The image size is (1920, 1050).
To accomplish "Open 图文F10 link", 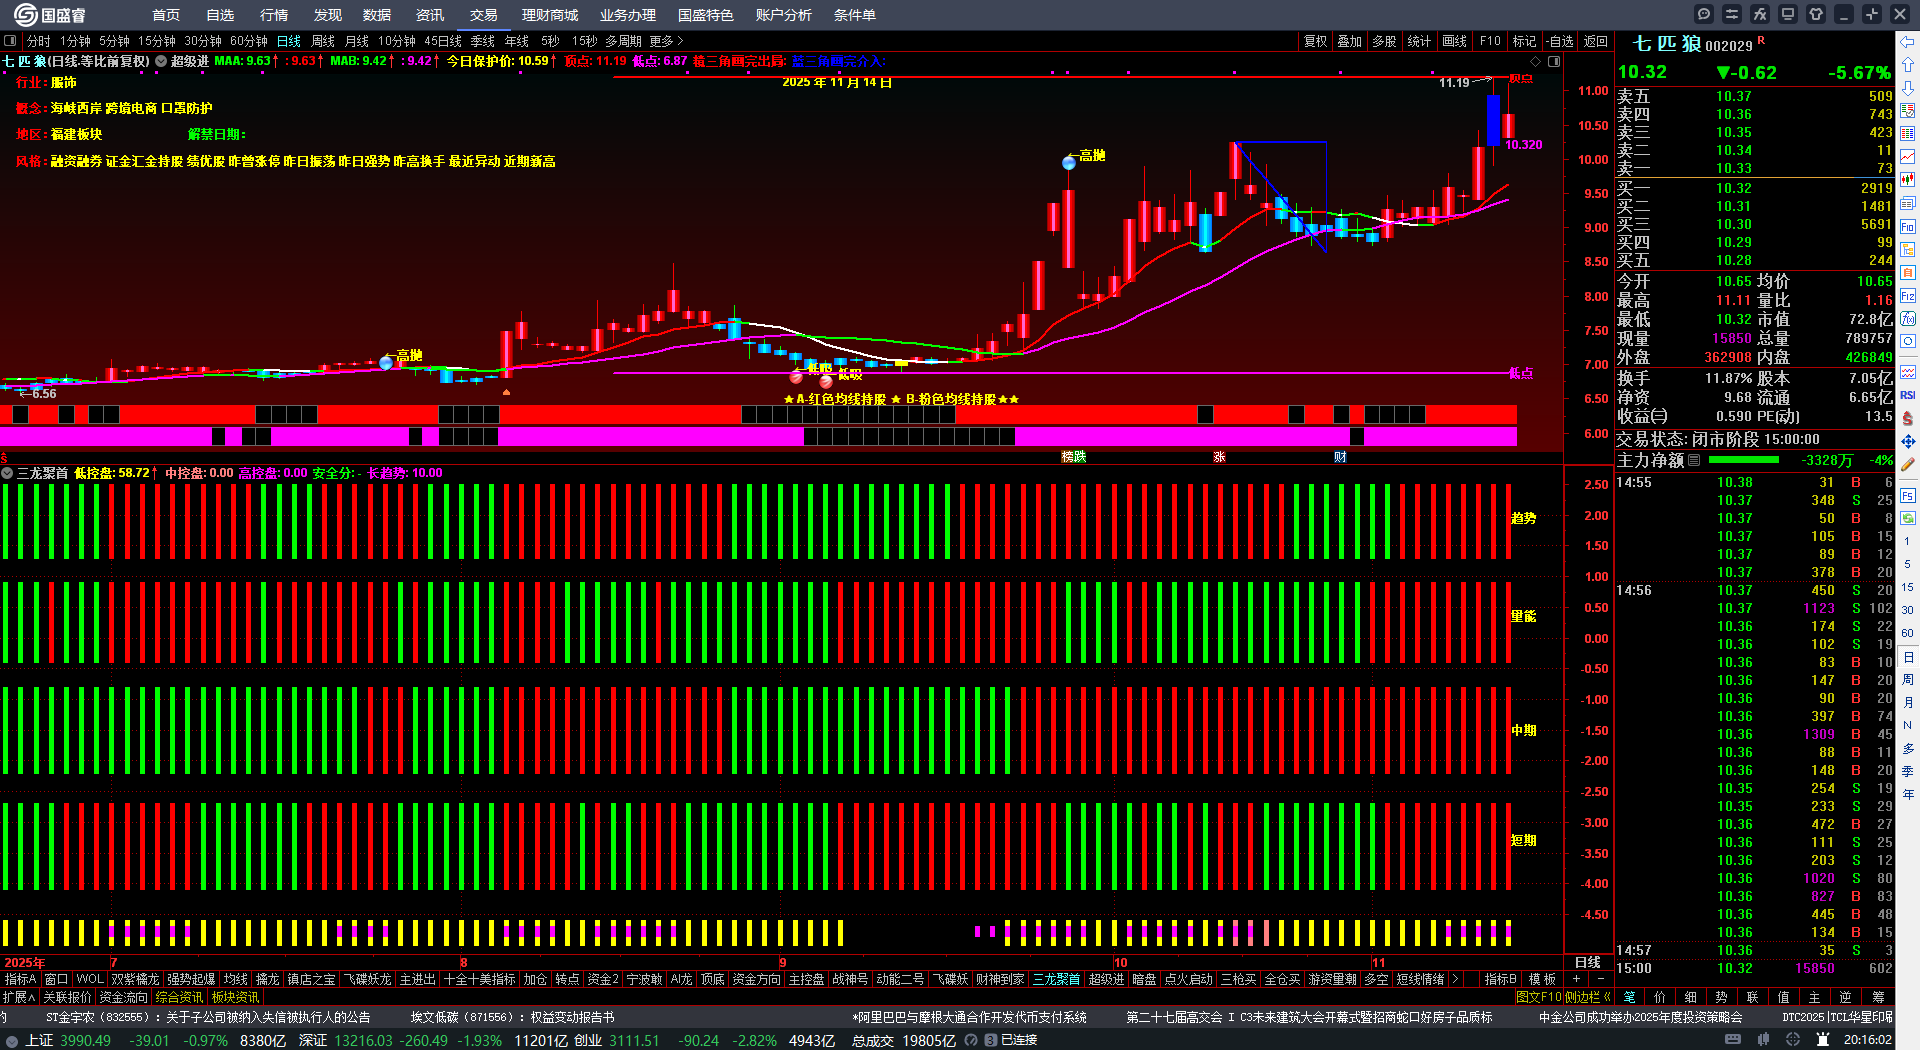I will pyautogui.click(x=1538, y=997).
